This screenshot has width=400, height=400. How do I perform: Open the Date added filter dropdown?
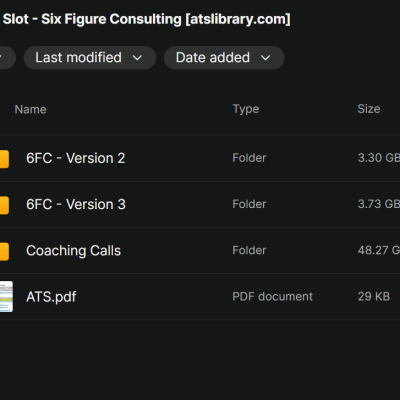(224, 58)
